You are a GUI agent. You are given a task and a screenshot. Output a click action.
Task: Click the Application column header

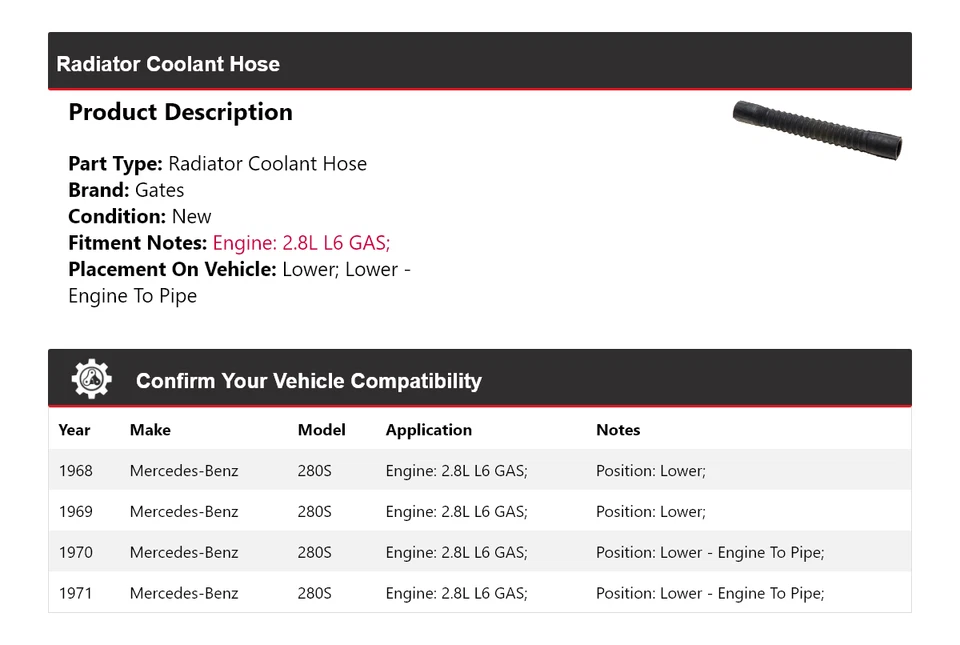click(428, 430)
